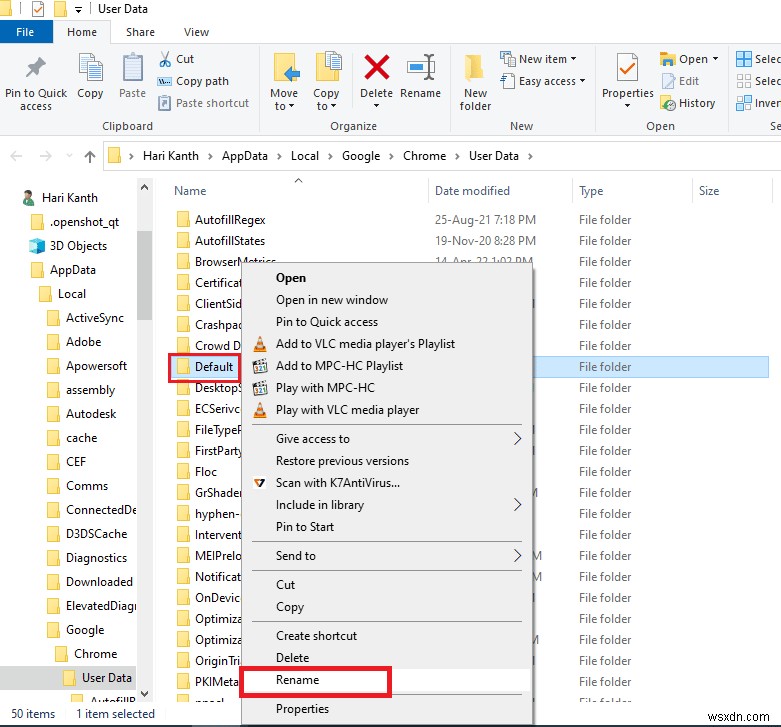Choose Properties in the context menu
Image resolution: width=781 pixels, height=727 pixels.
[302, 709]
